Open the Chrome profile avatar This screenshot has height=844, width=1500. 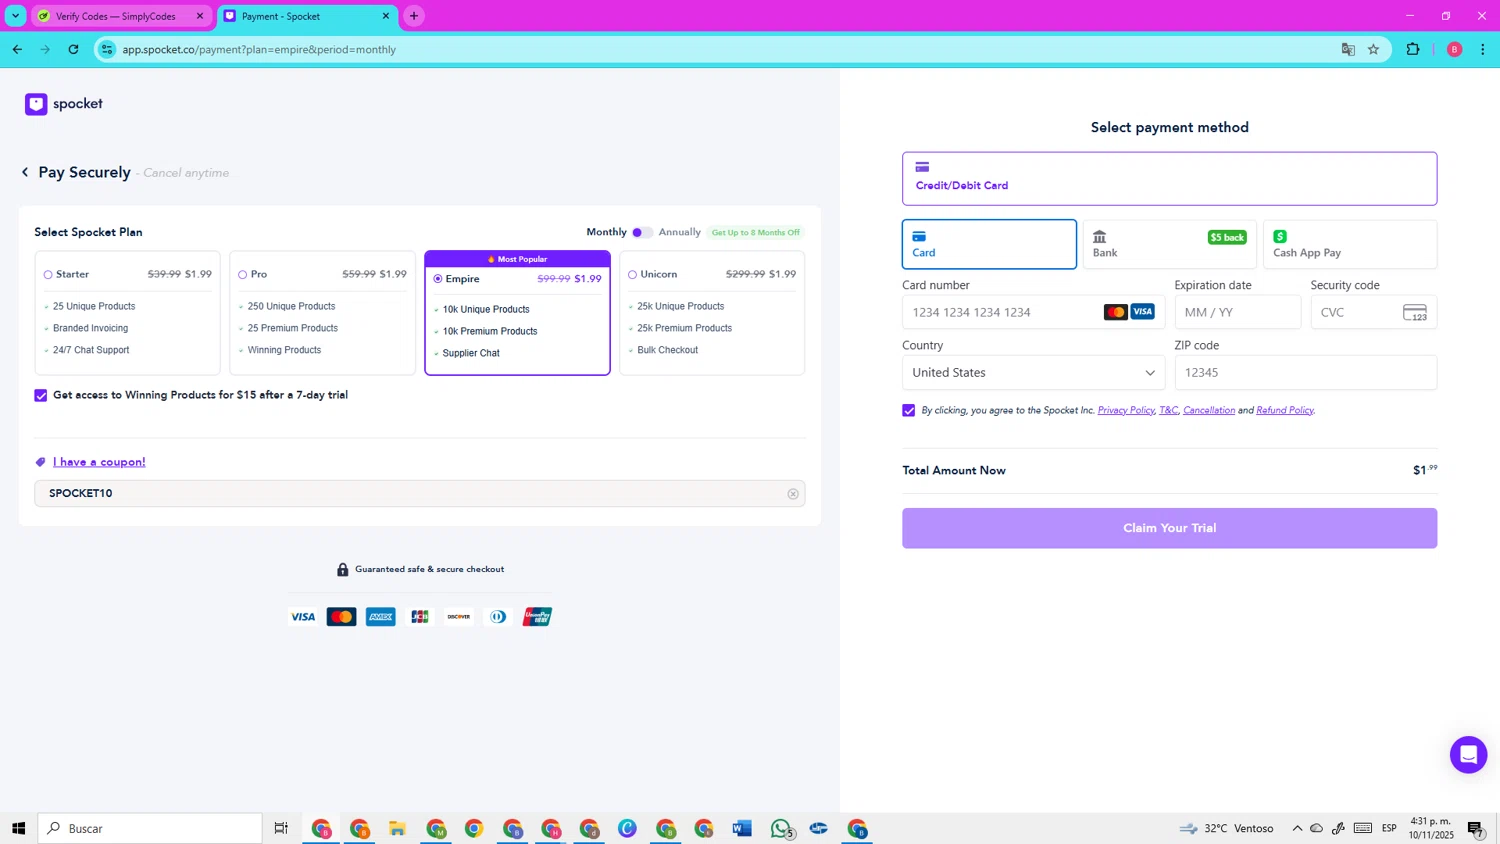pos(1455,49)
